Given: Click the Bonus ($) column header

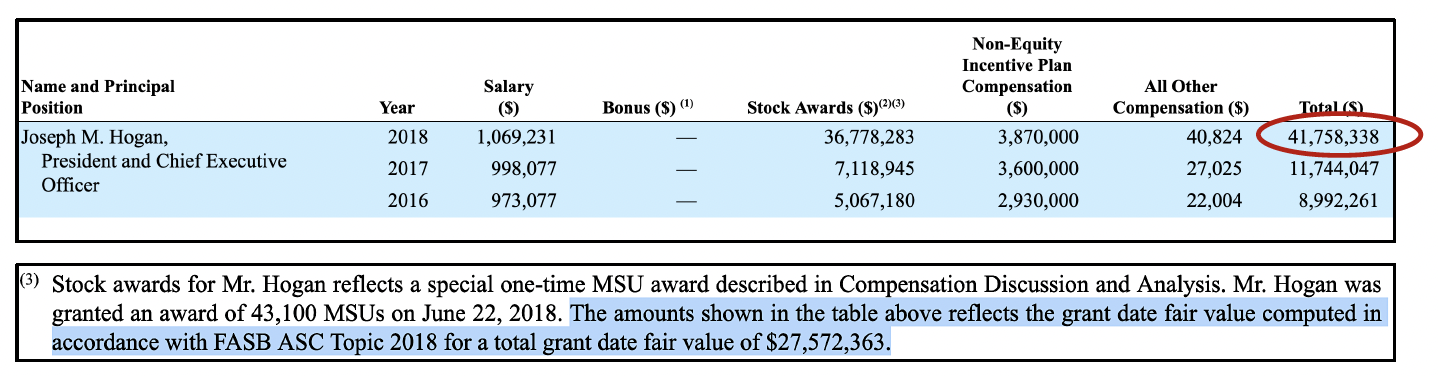Looking at the screenshot, I should (648, 107).
